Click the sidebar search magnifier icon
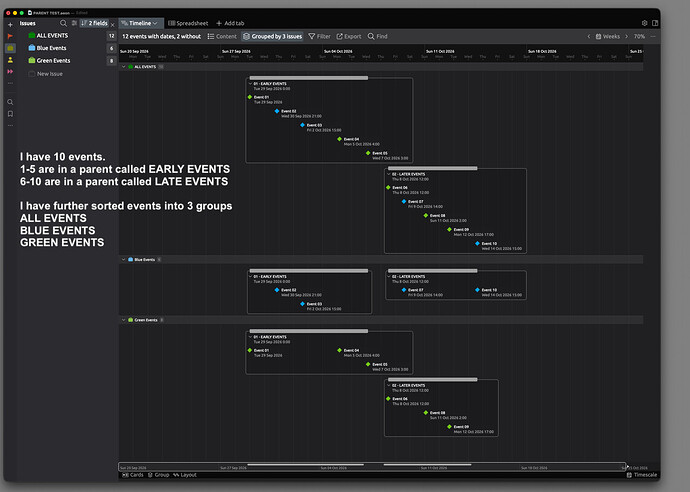The image size is (690, 492). (10, 102)
